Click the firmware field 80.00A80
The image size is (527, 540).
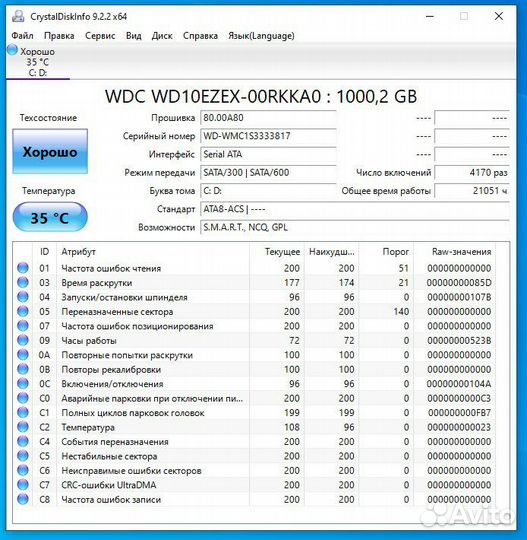click(268, 118)
